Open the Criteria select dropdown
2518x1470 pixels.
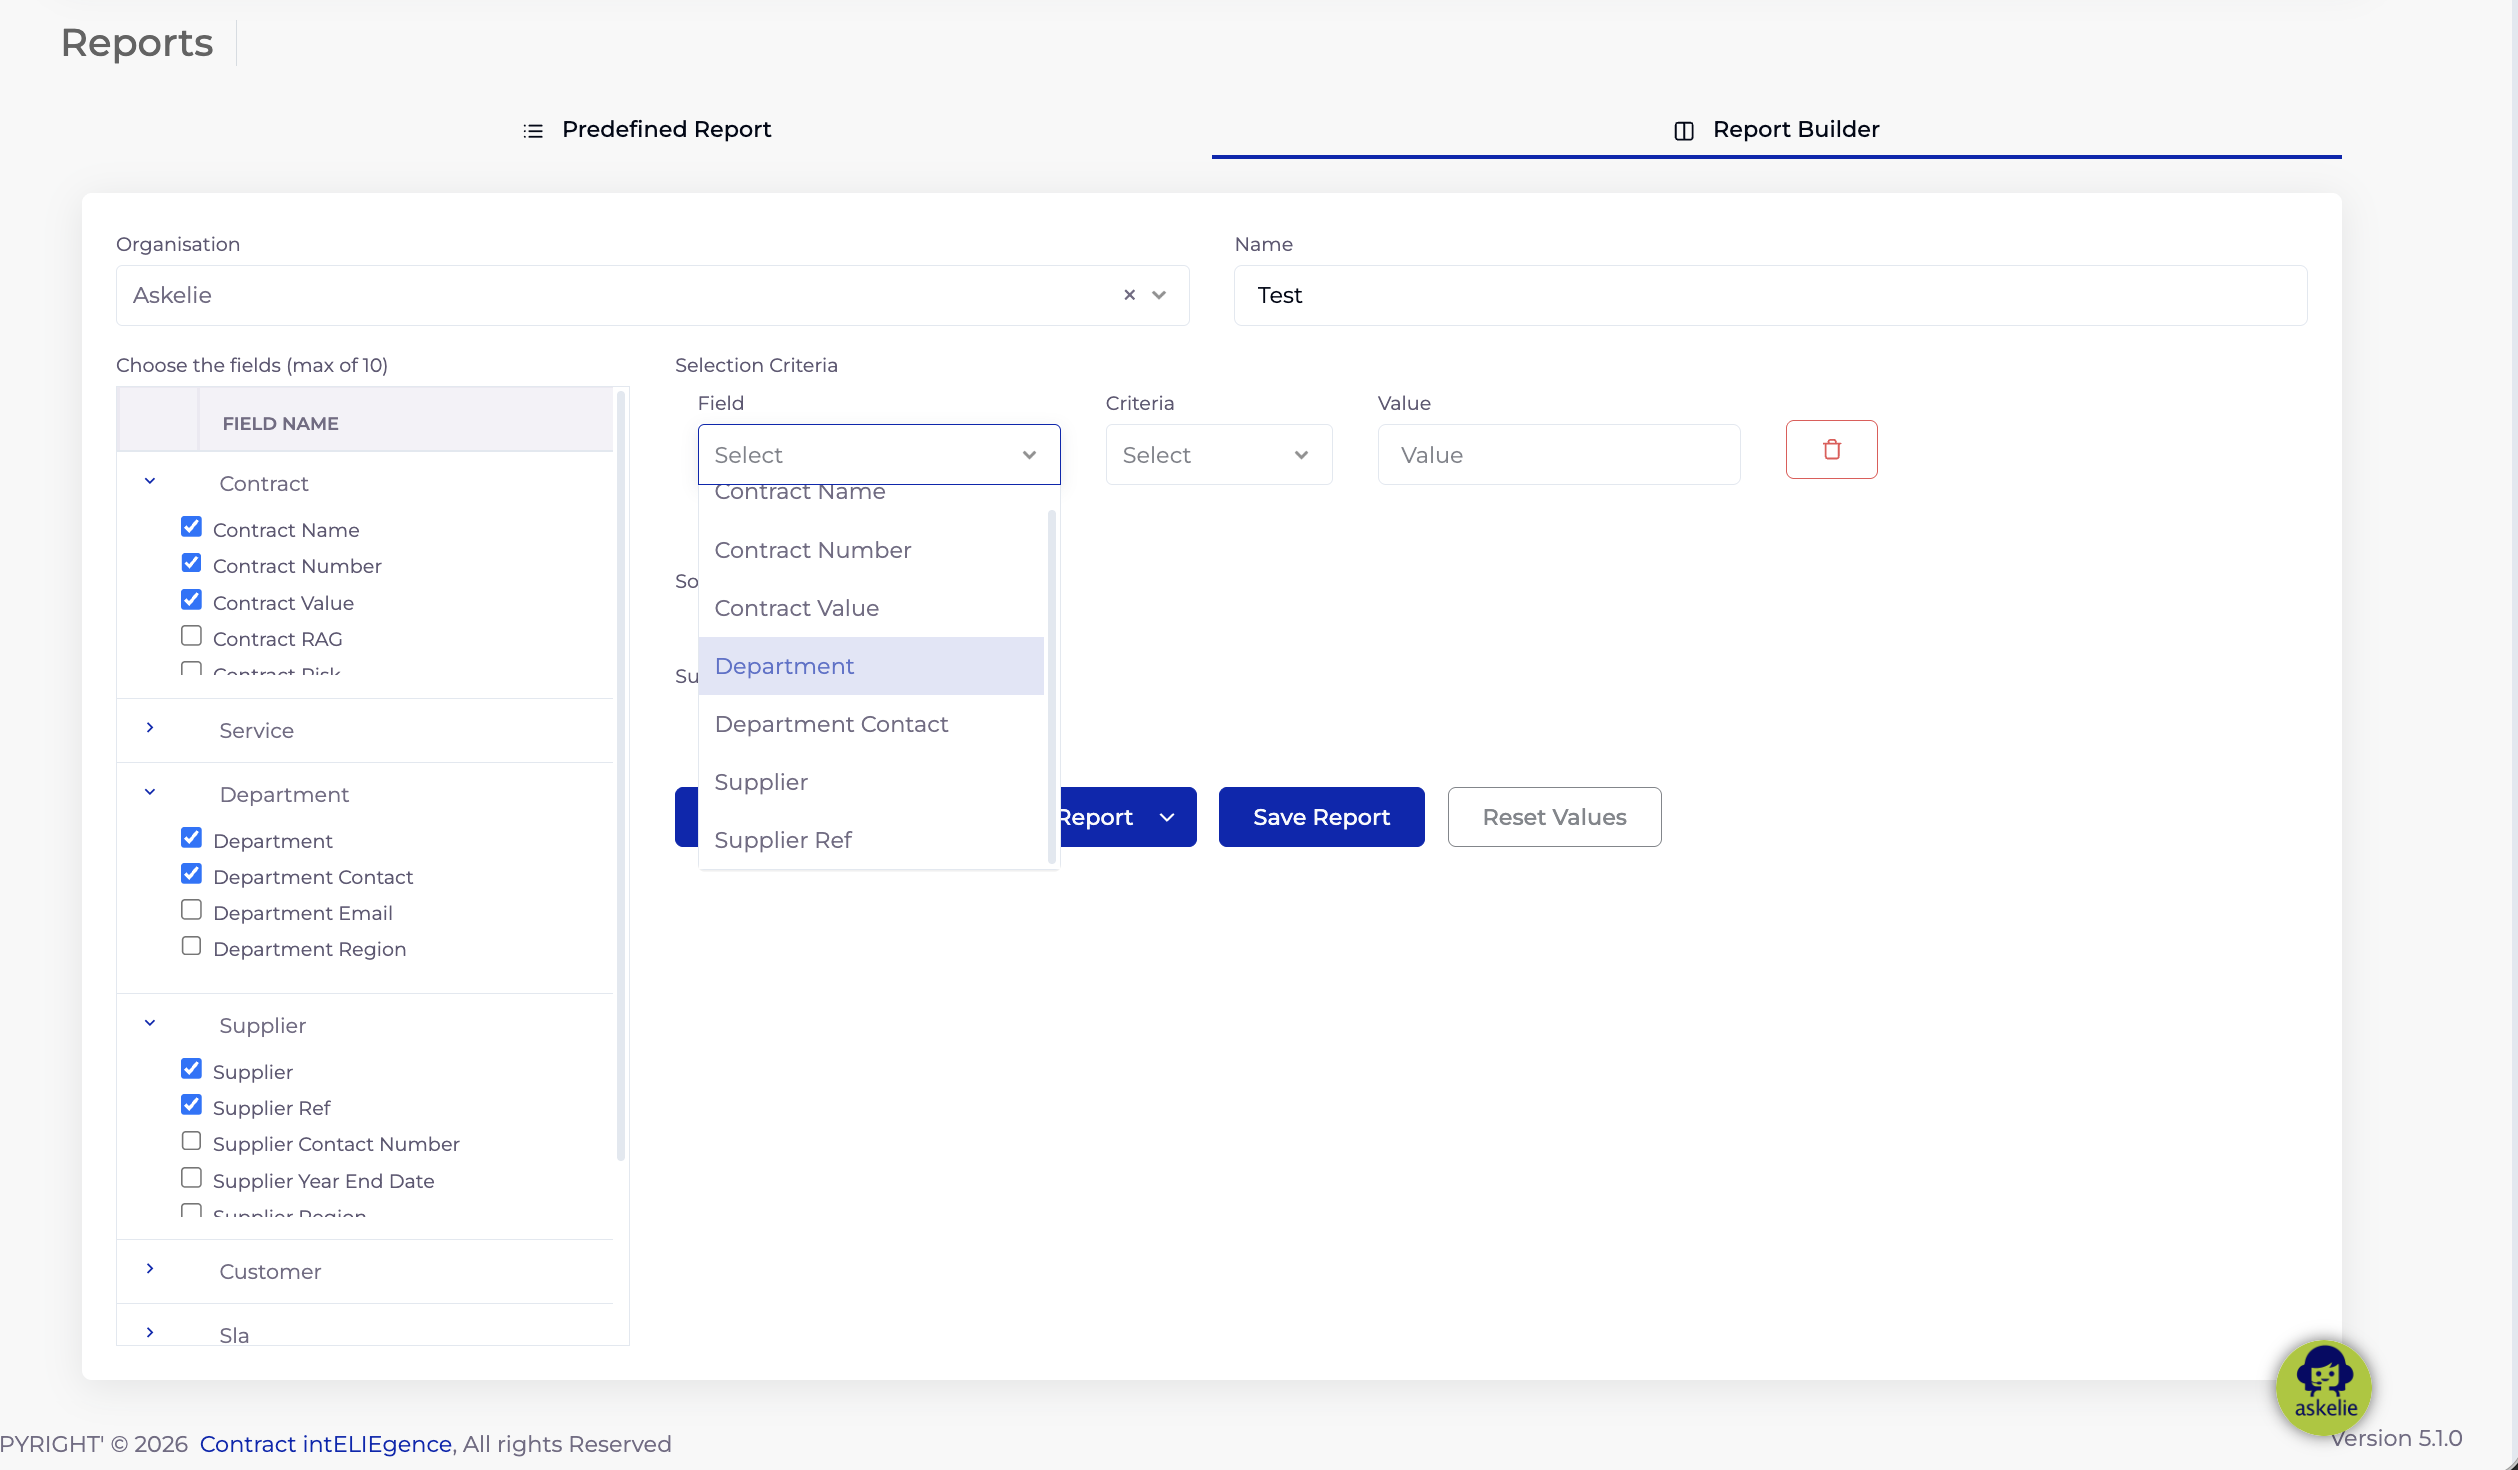[x=1219, y=455]
